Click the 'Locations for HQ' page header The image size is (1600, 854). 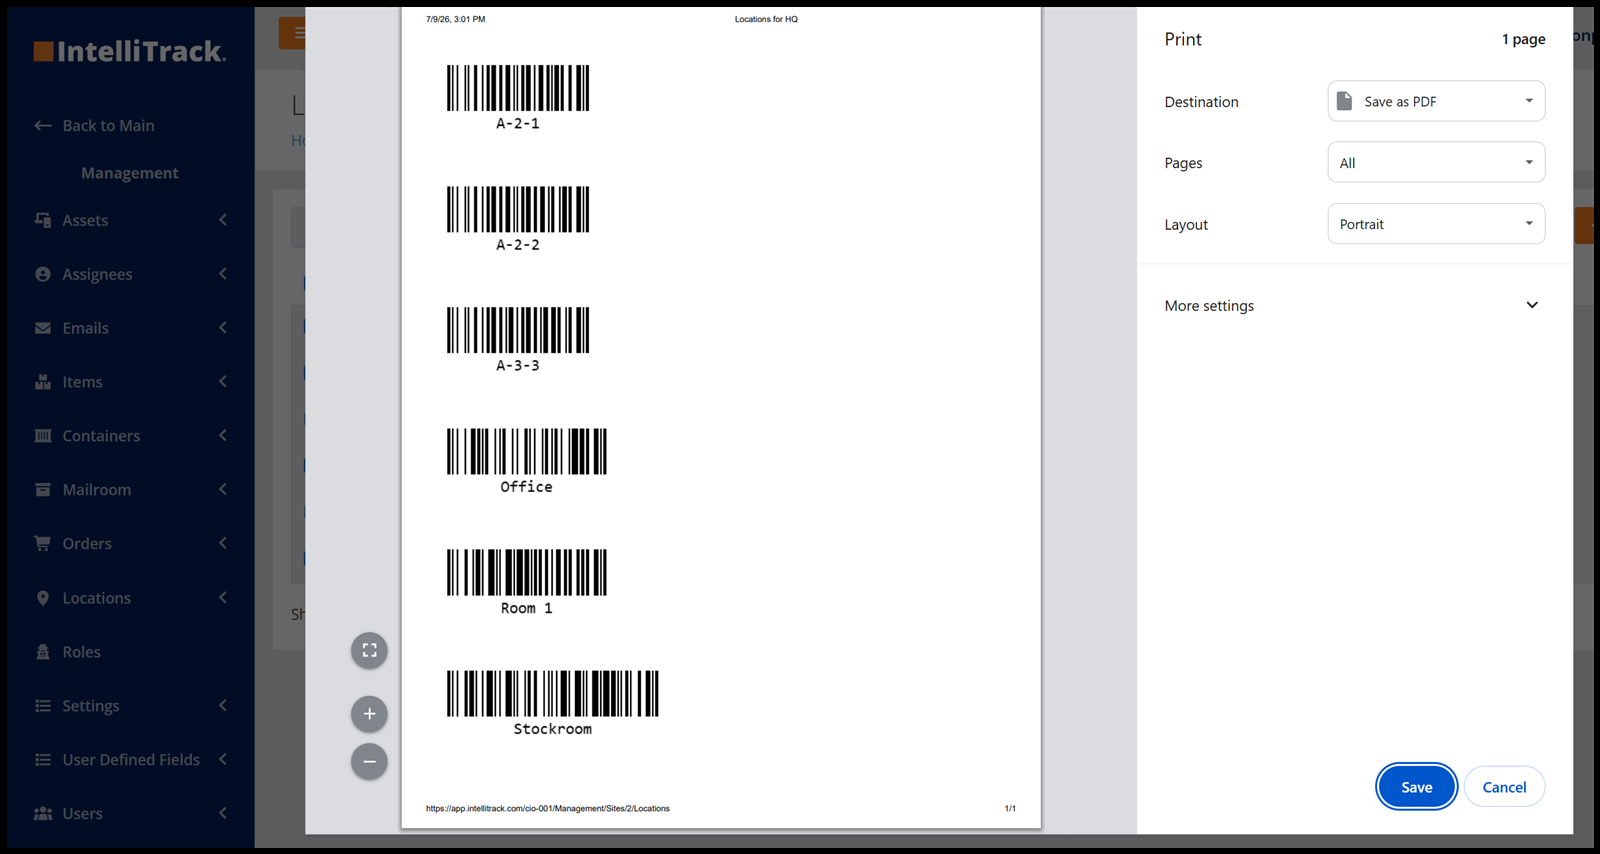point(766,19)
